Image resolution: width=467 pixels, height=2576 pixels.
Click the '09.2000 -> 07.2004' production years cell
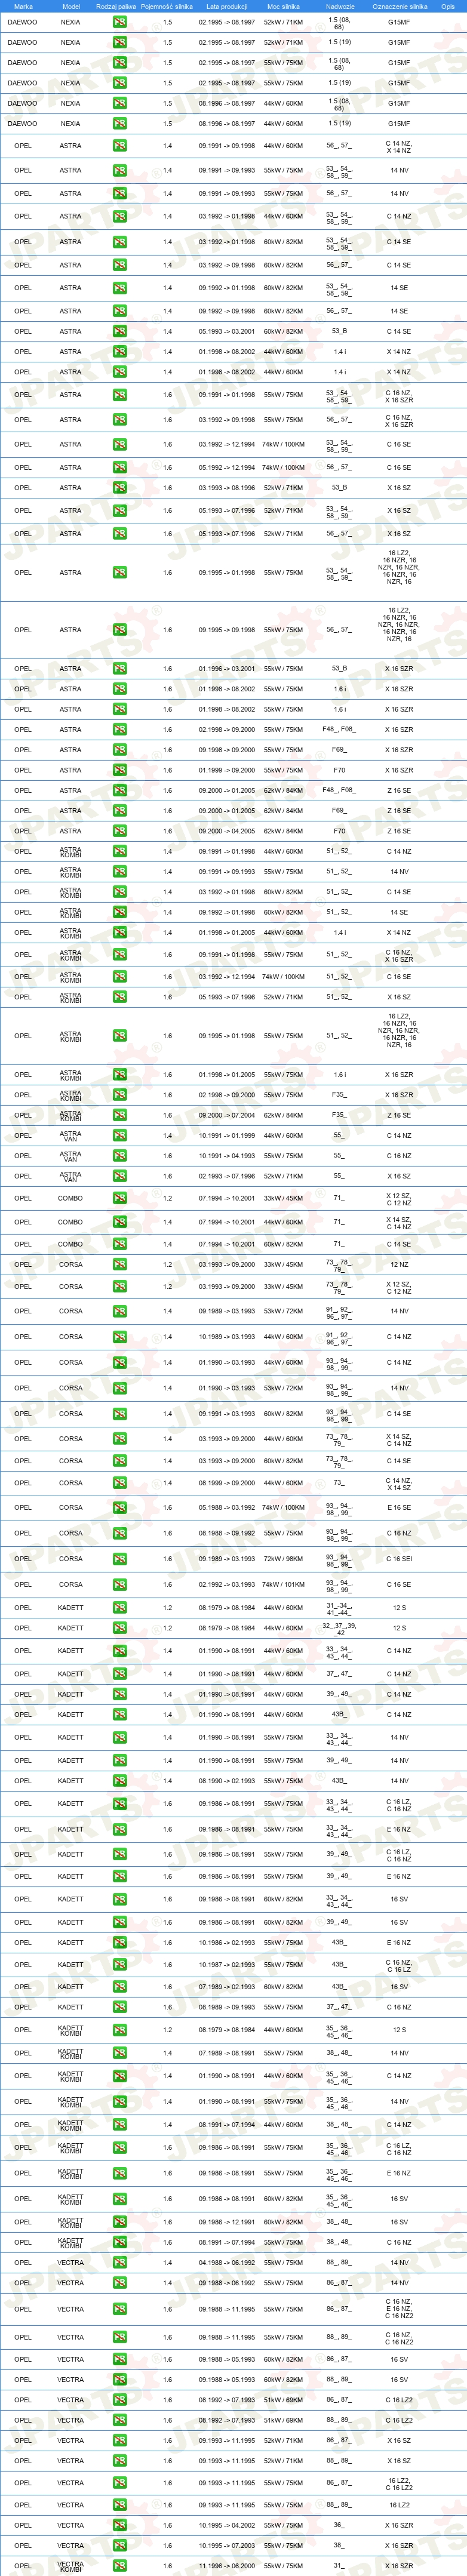pos(226,1115)
